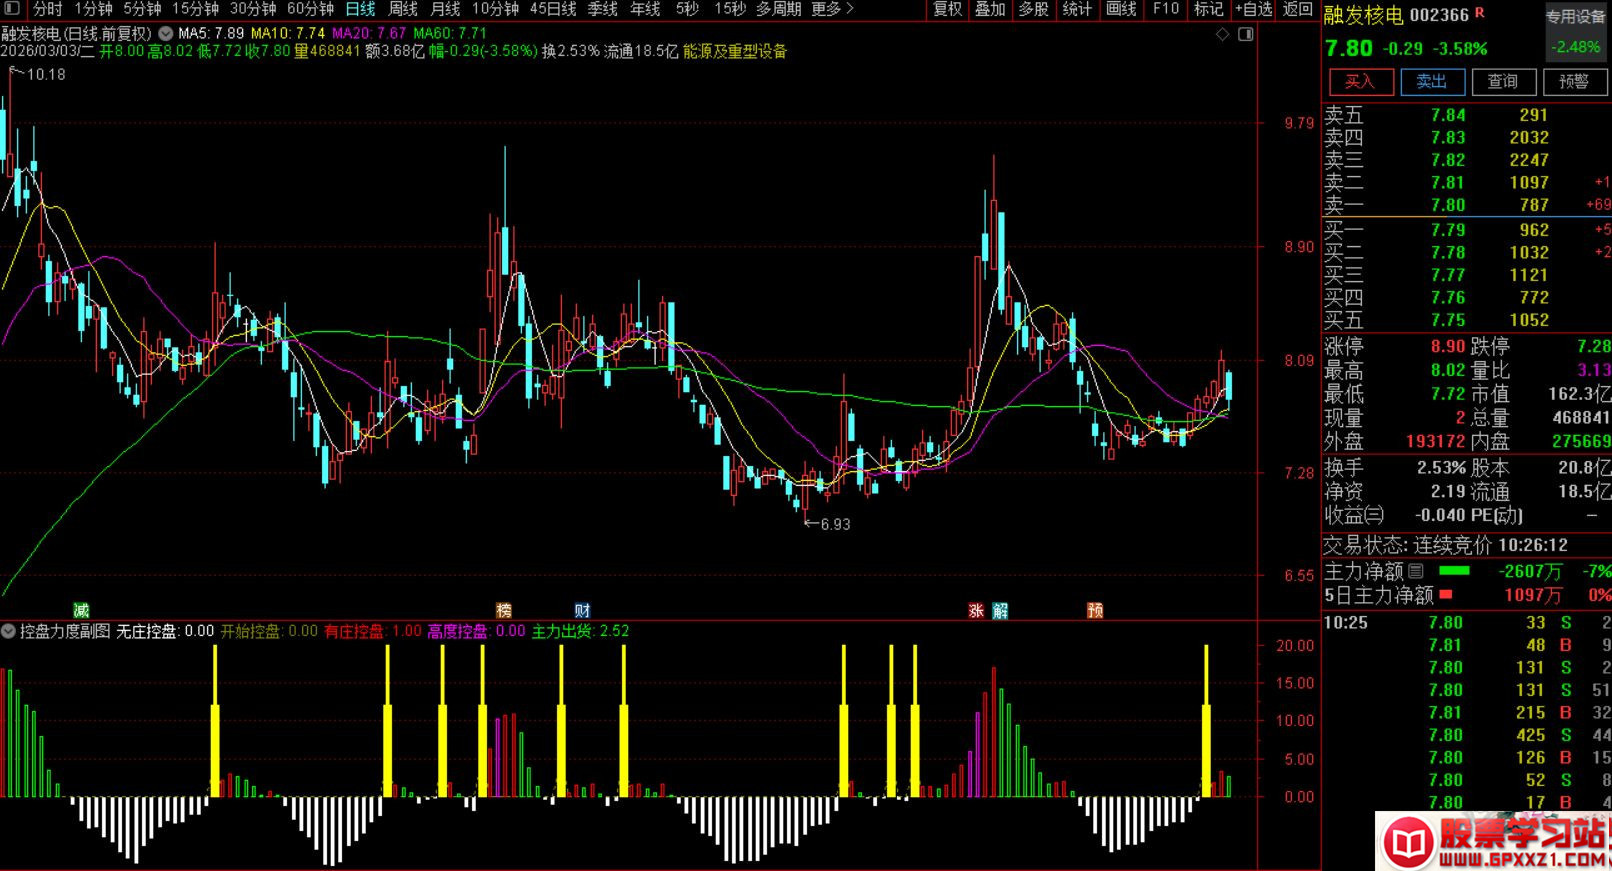Image resolution: width=1612 pixels, height=871 pixels.
Task: Expand the main chart indicator dropdown arrow
Action: tap(166, 33)
